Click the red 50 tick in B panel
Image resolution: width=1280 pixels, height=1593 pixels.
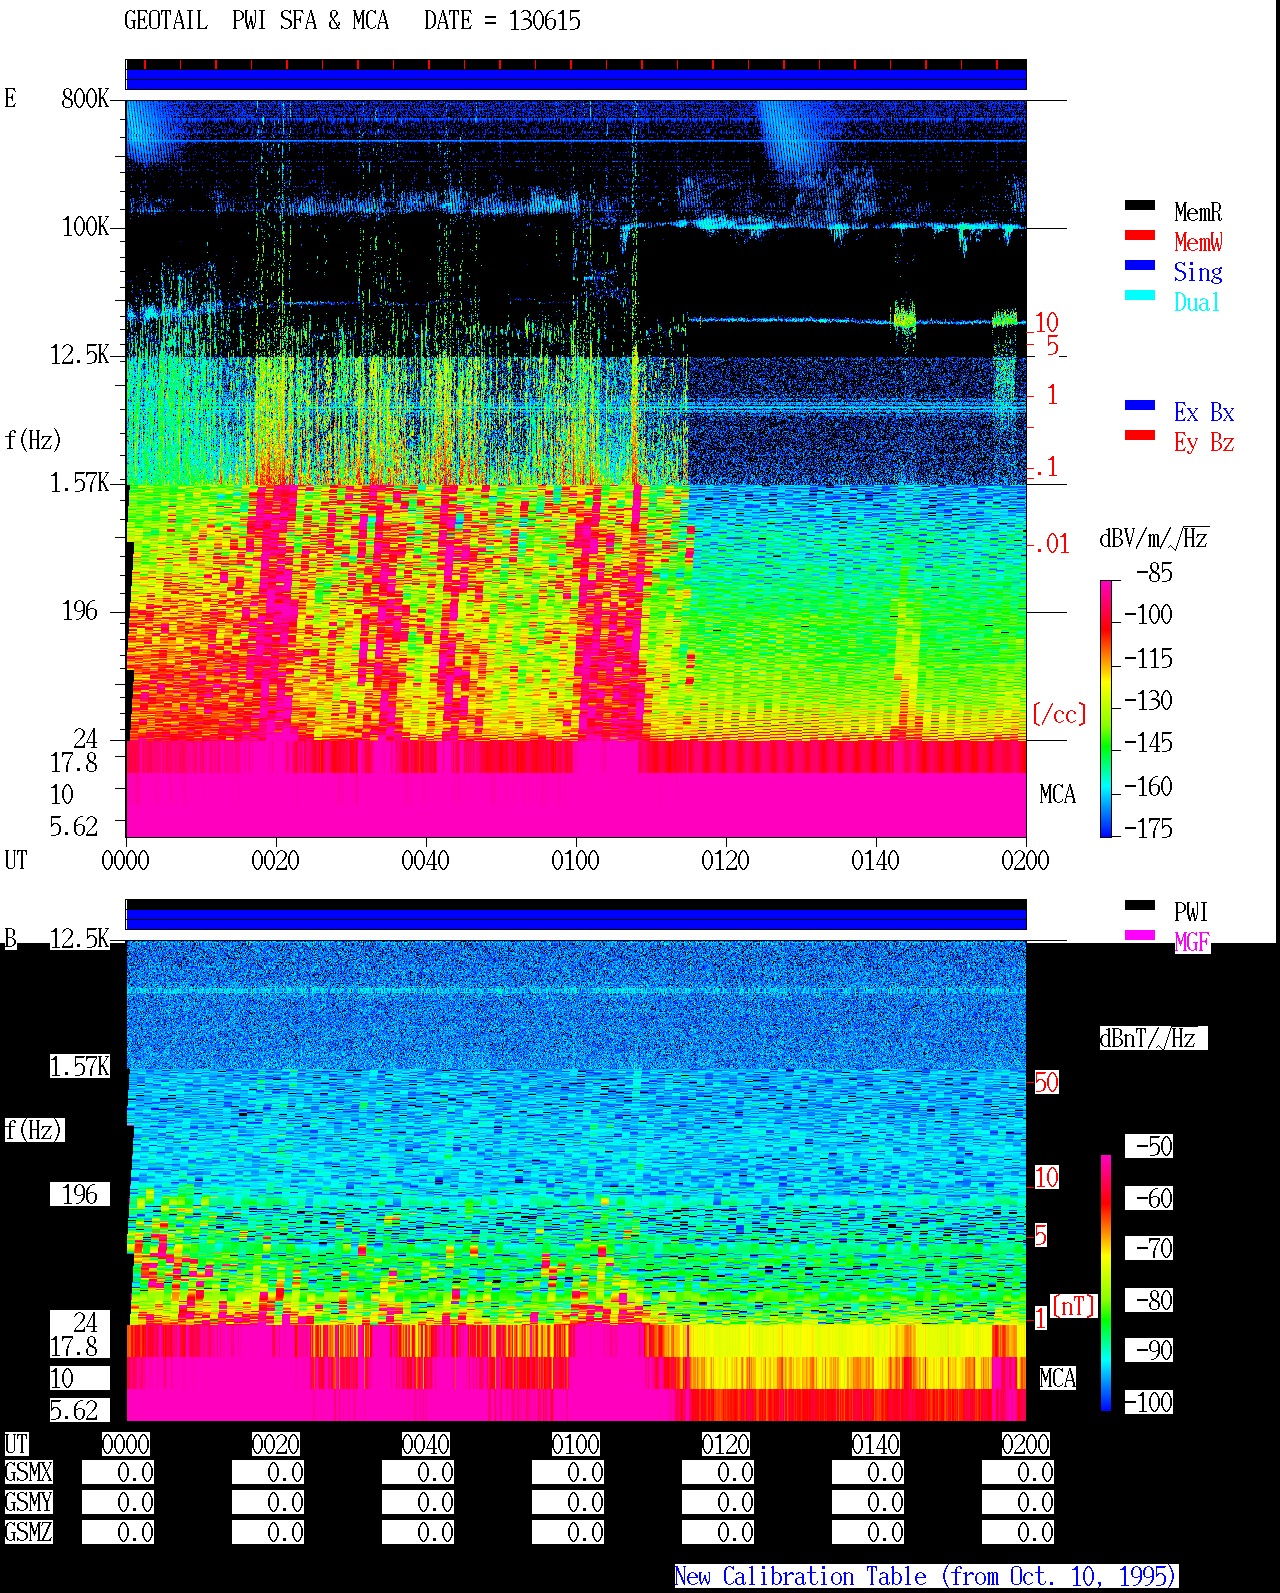click(x=1046, y=1082)
